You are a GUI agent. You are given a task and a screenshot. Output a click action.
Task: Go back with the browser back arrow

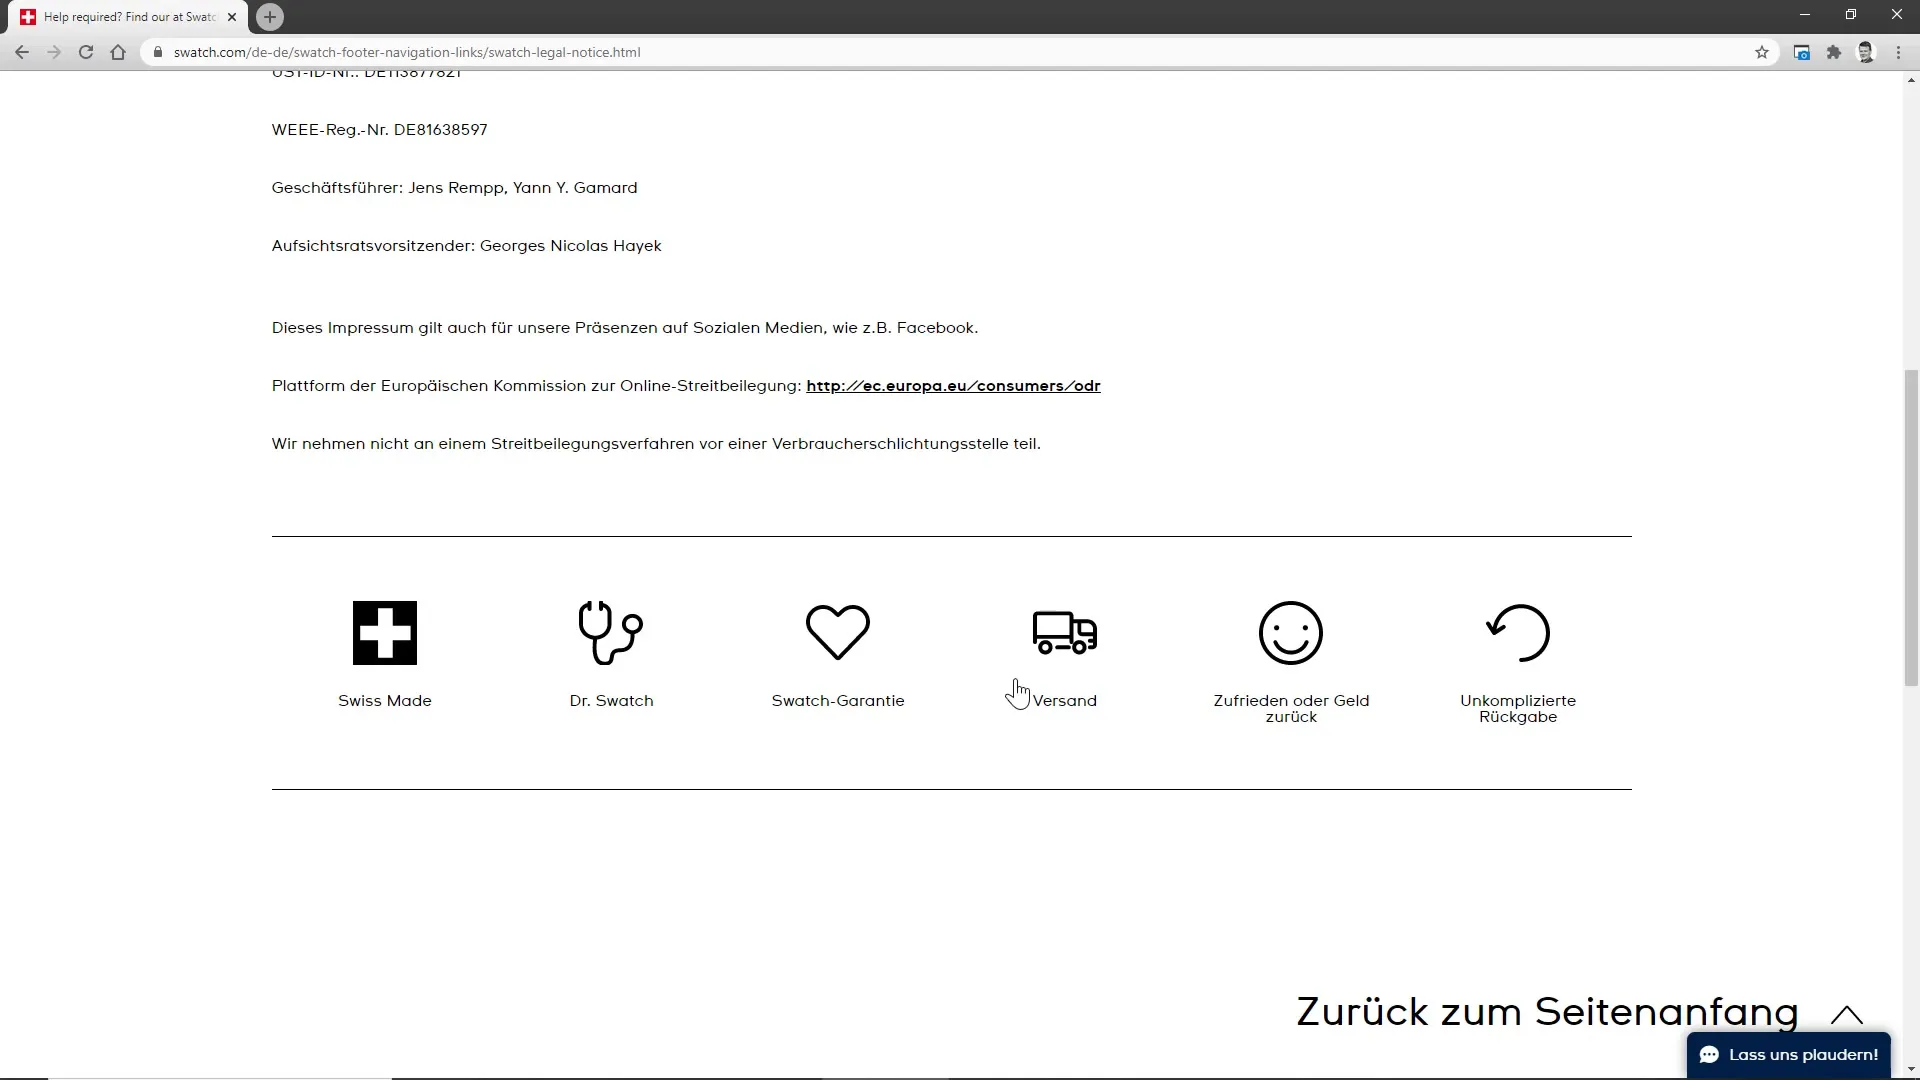(22, 52)
